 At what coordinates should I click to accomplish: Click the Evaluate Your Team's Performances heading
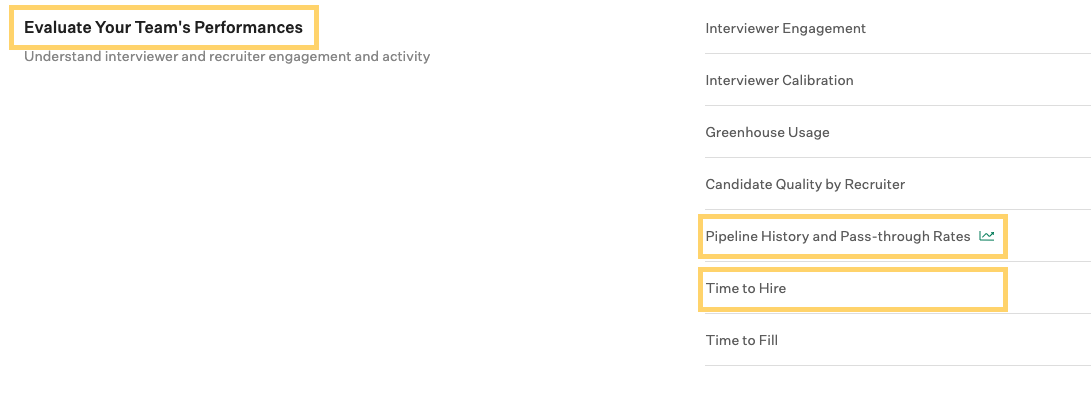[x=164, y=28]
